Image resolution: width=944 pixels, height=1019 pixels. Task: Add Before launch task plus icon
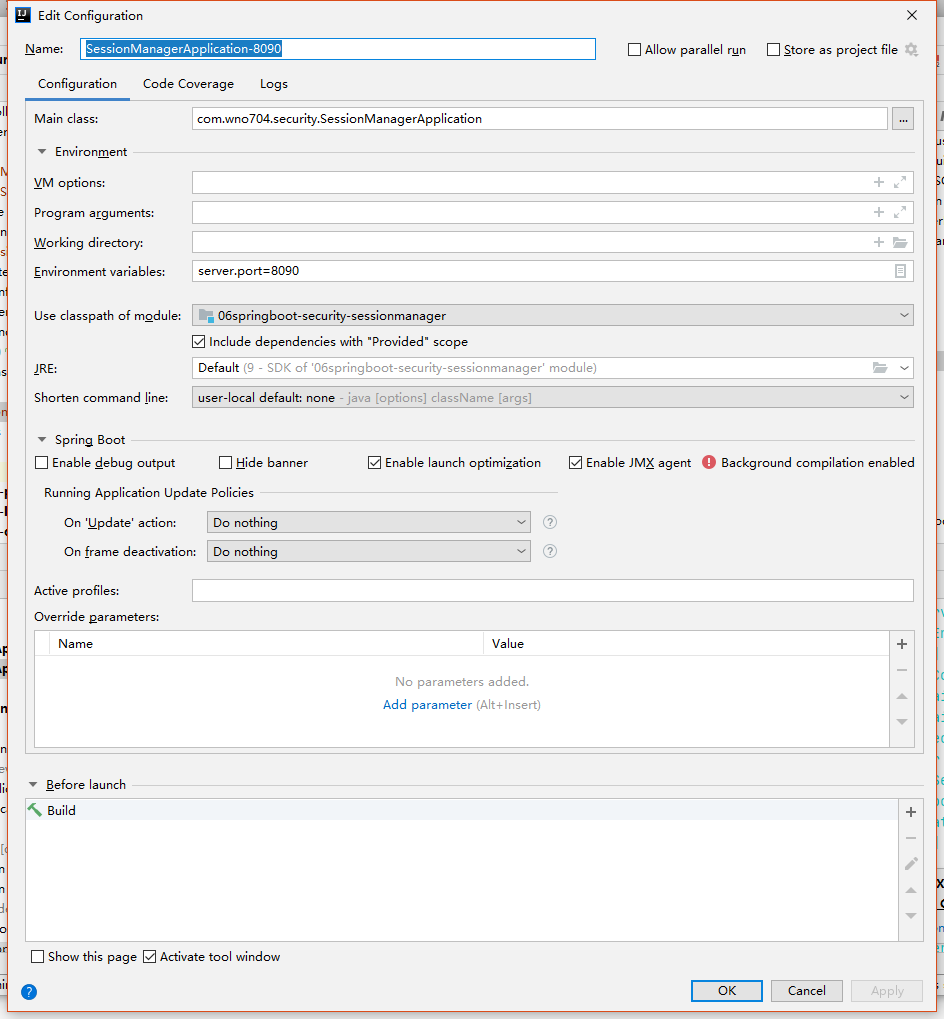point(910,812)
